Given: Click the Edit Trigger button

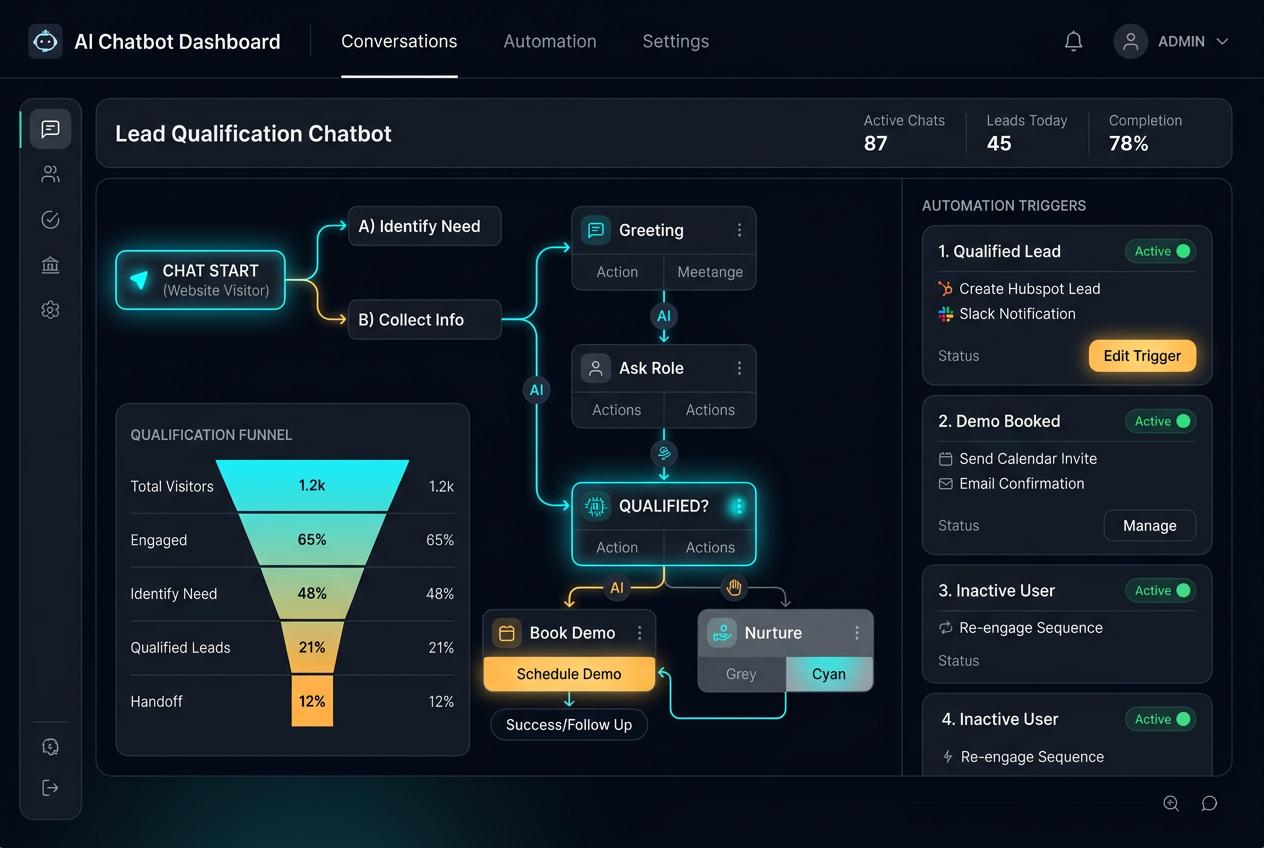Looking at the screenshot, I should point(1142,355).
